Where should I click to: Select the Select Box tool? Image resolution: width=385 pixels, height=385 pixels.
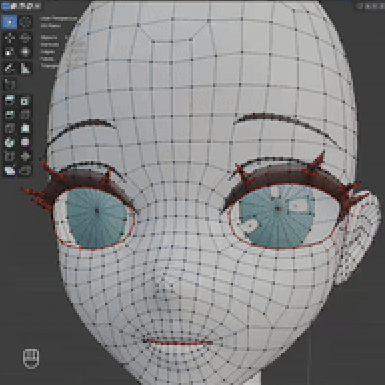pos(9,22)
